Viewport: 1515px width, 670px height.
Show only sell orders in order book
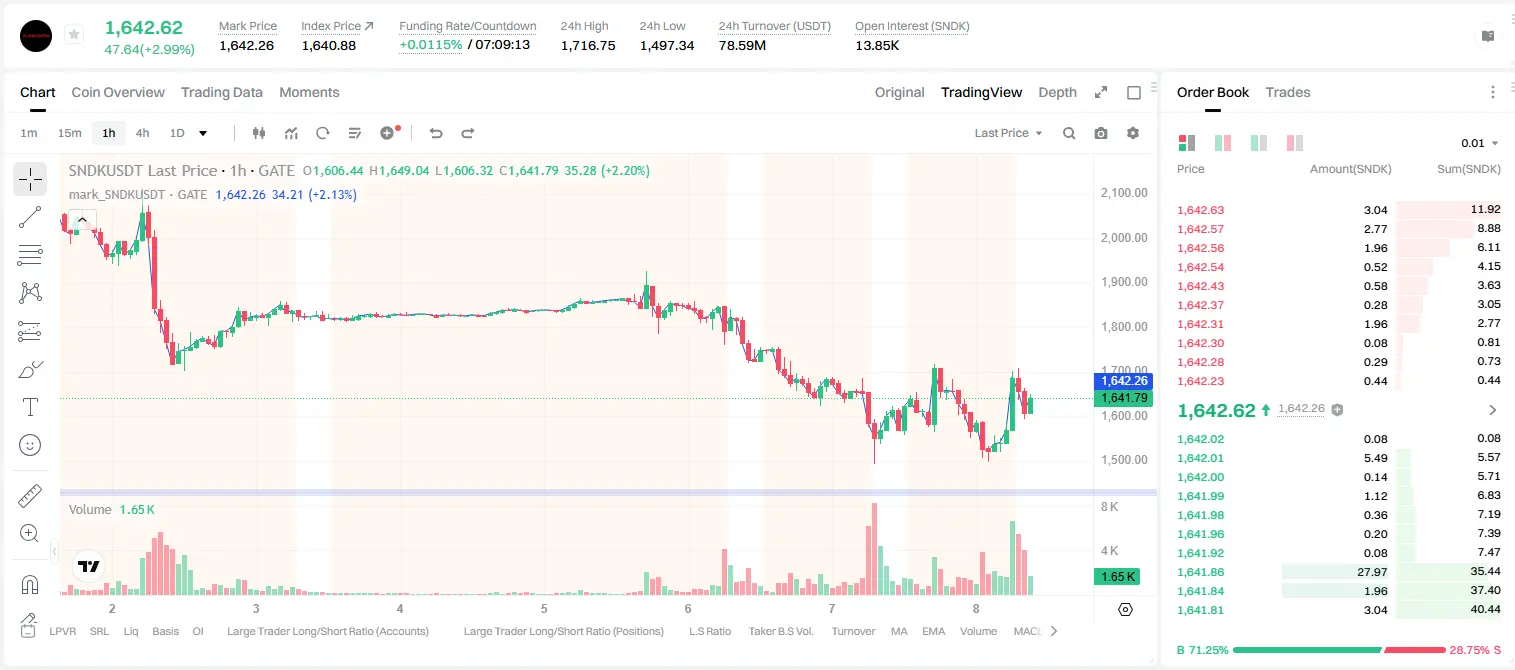1295,143
